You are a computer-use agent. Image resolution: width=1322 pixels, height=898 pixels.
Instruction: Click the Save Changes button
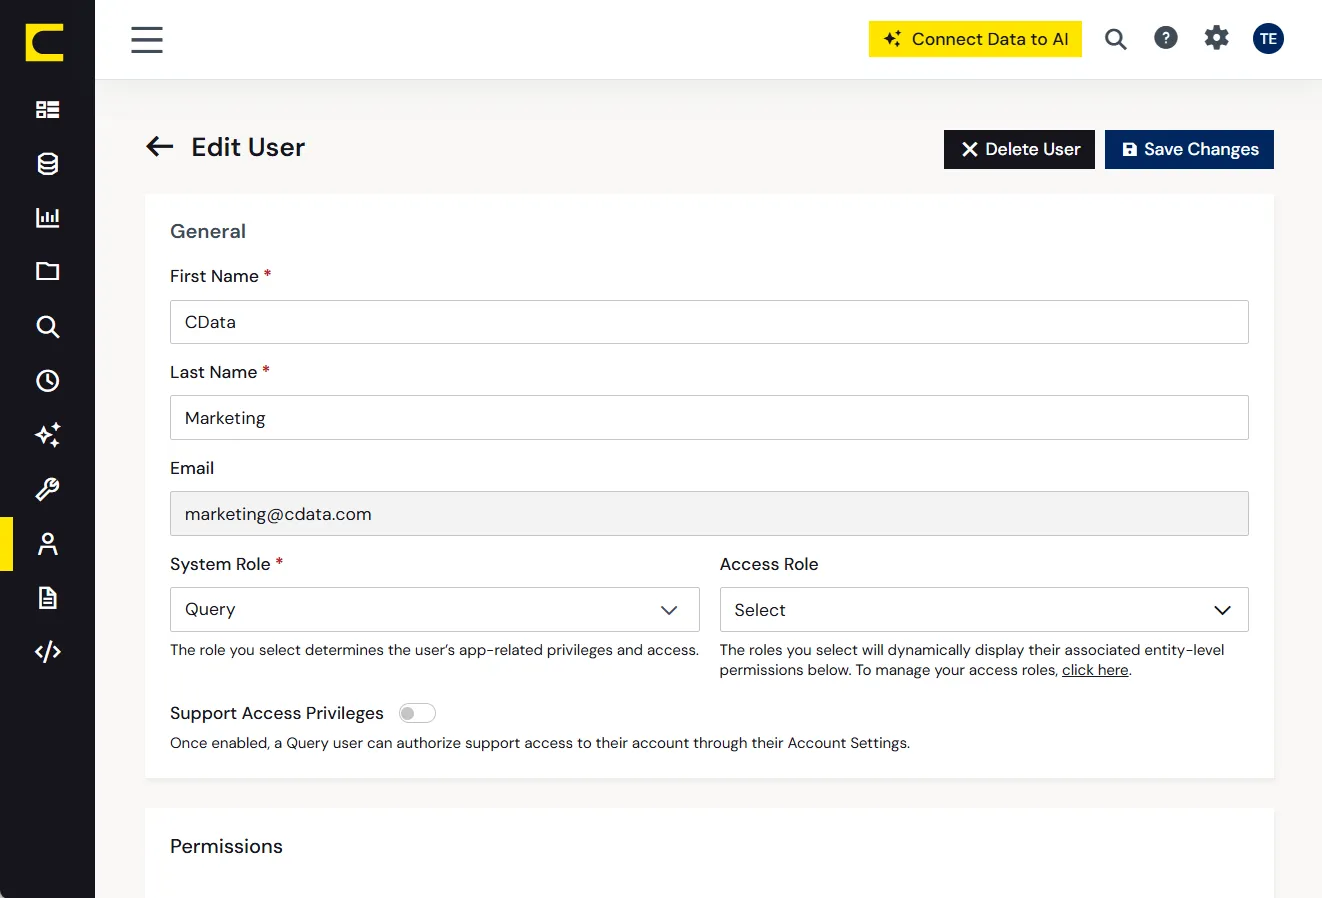(x=1189, y=149)
